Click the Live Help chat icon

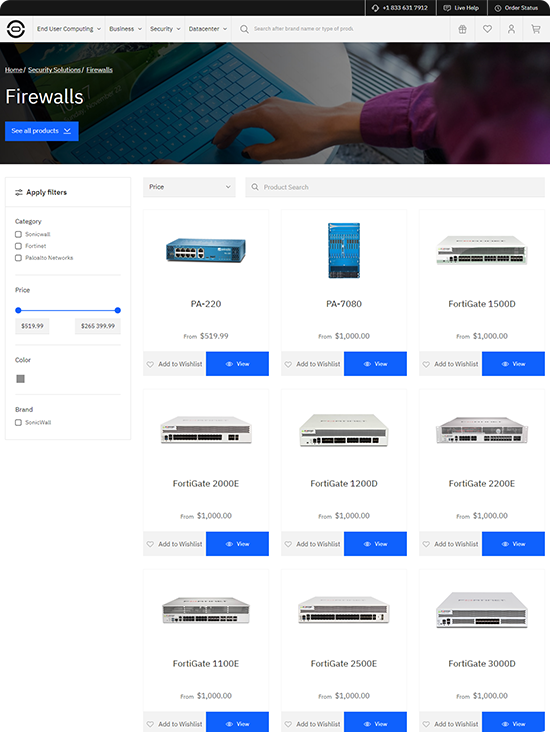tap(447, 8)
